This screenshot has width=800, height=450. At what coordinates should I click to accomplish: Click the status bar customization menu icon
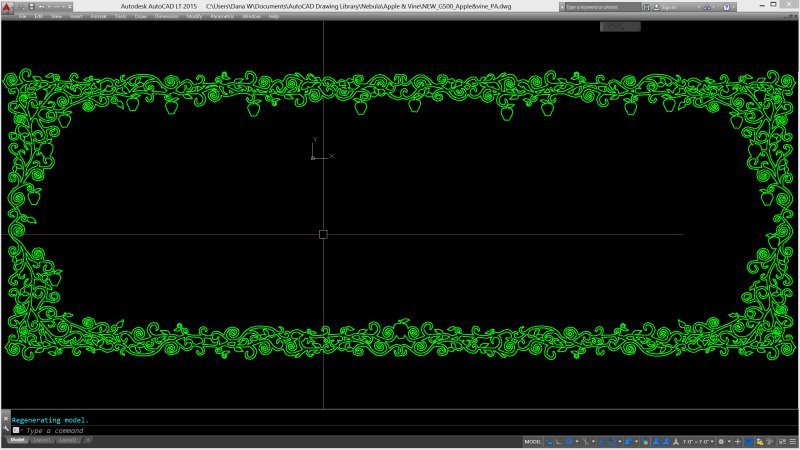(x=792, y=440)
